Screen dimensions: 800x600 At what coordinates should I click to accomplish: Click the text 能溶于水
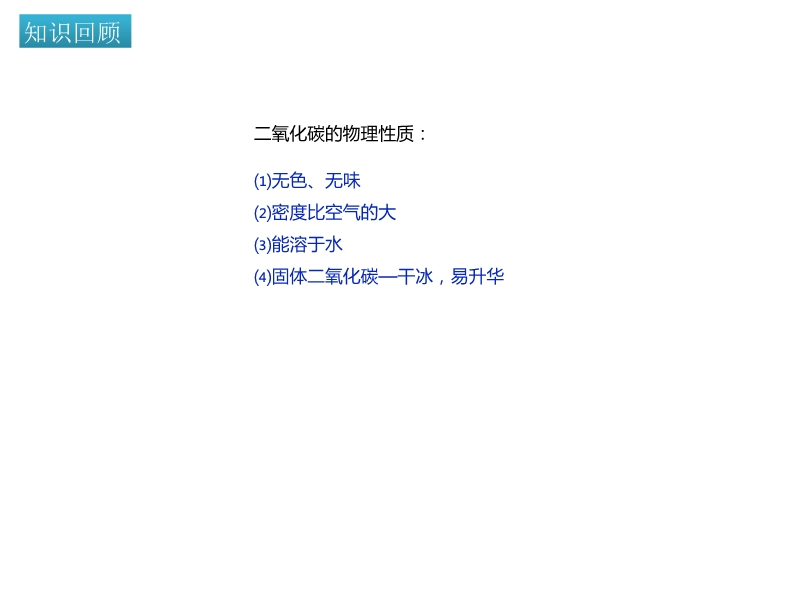[x=307, y=245]
